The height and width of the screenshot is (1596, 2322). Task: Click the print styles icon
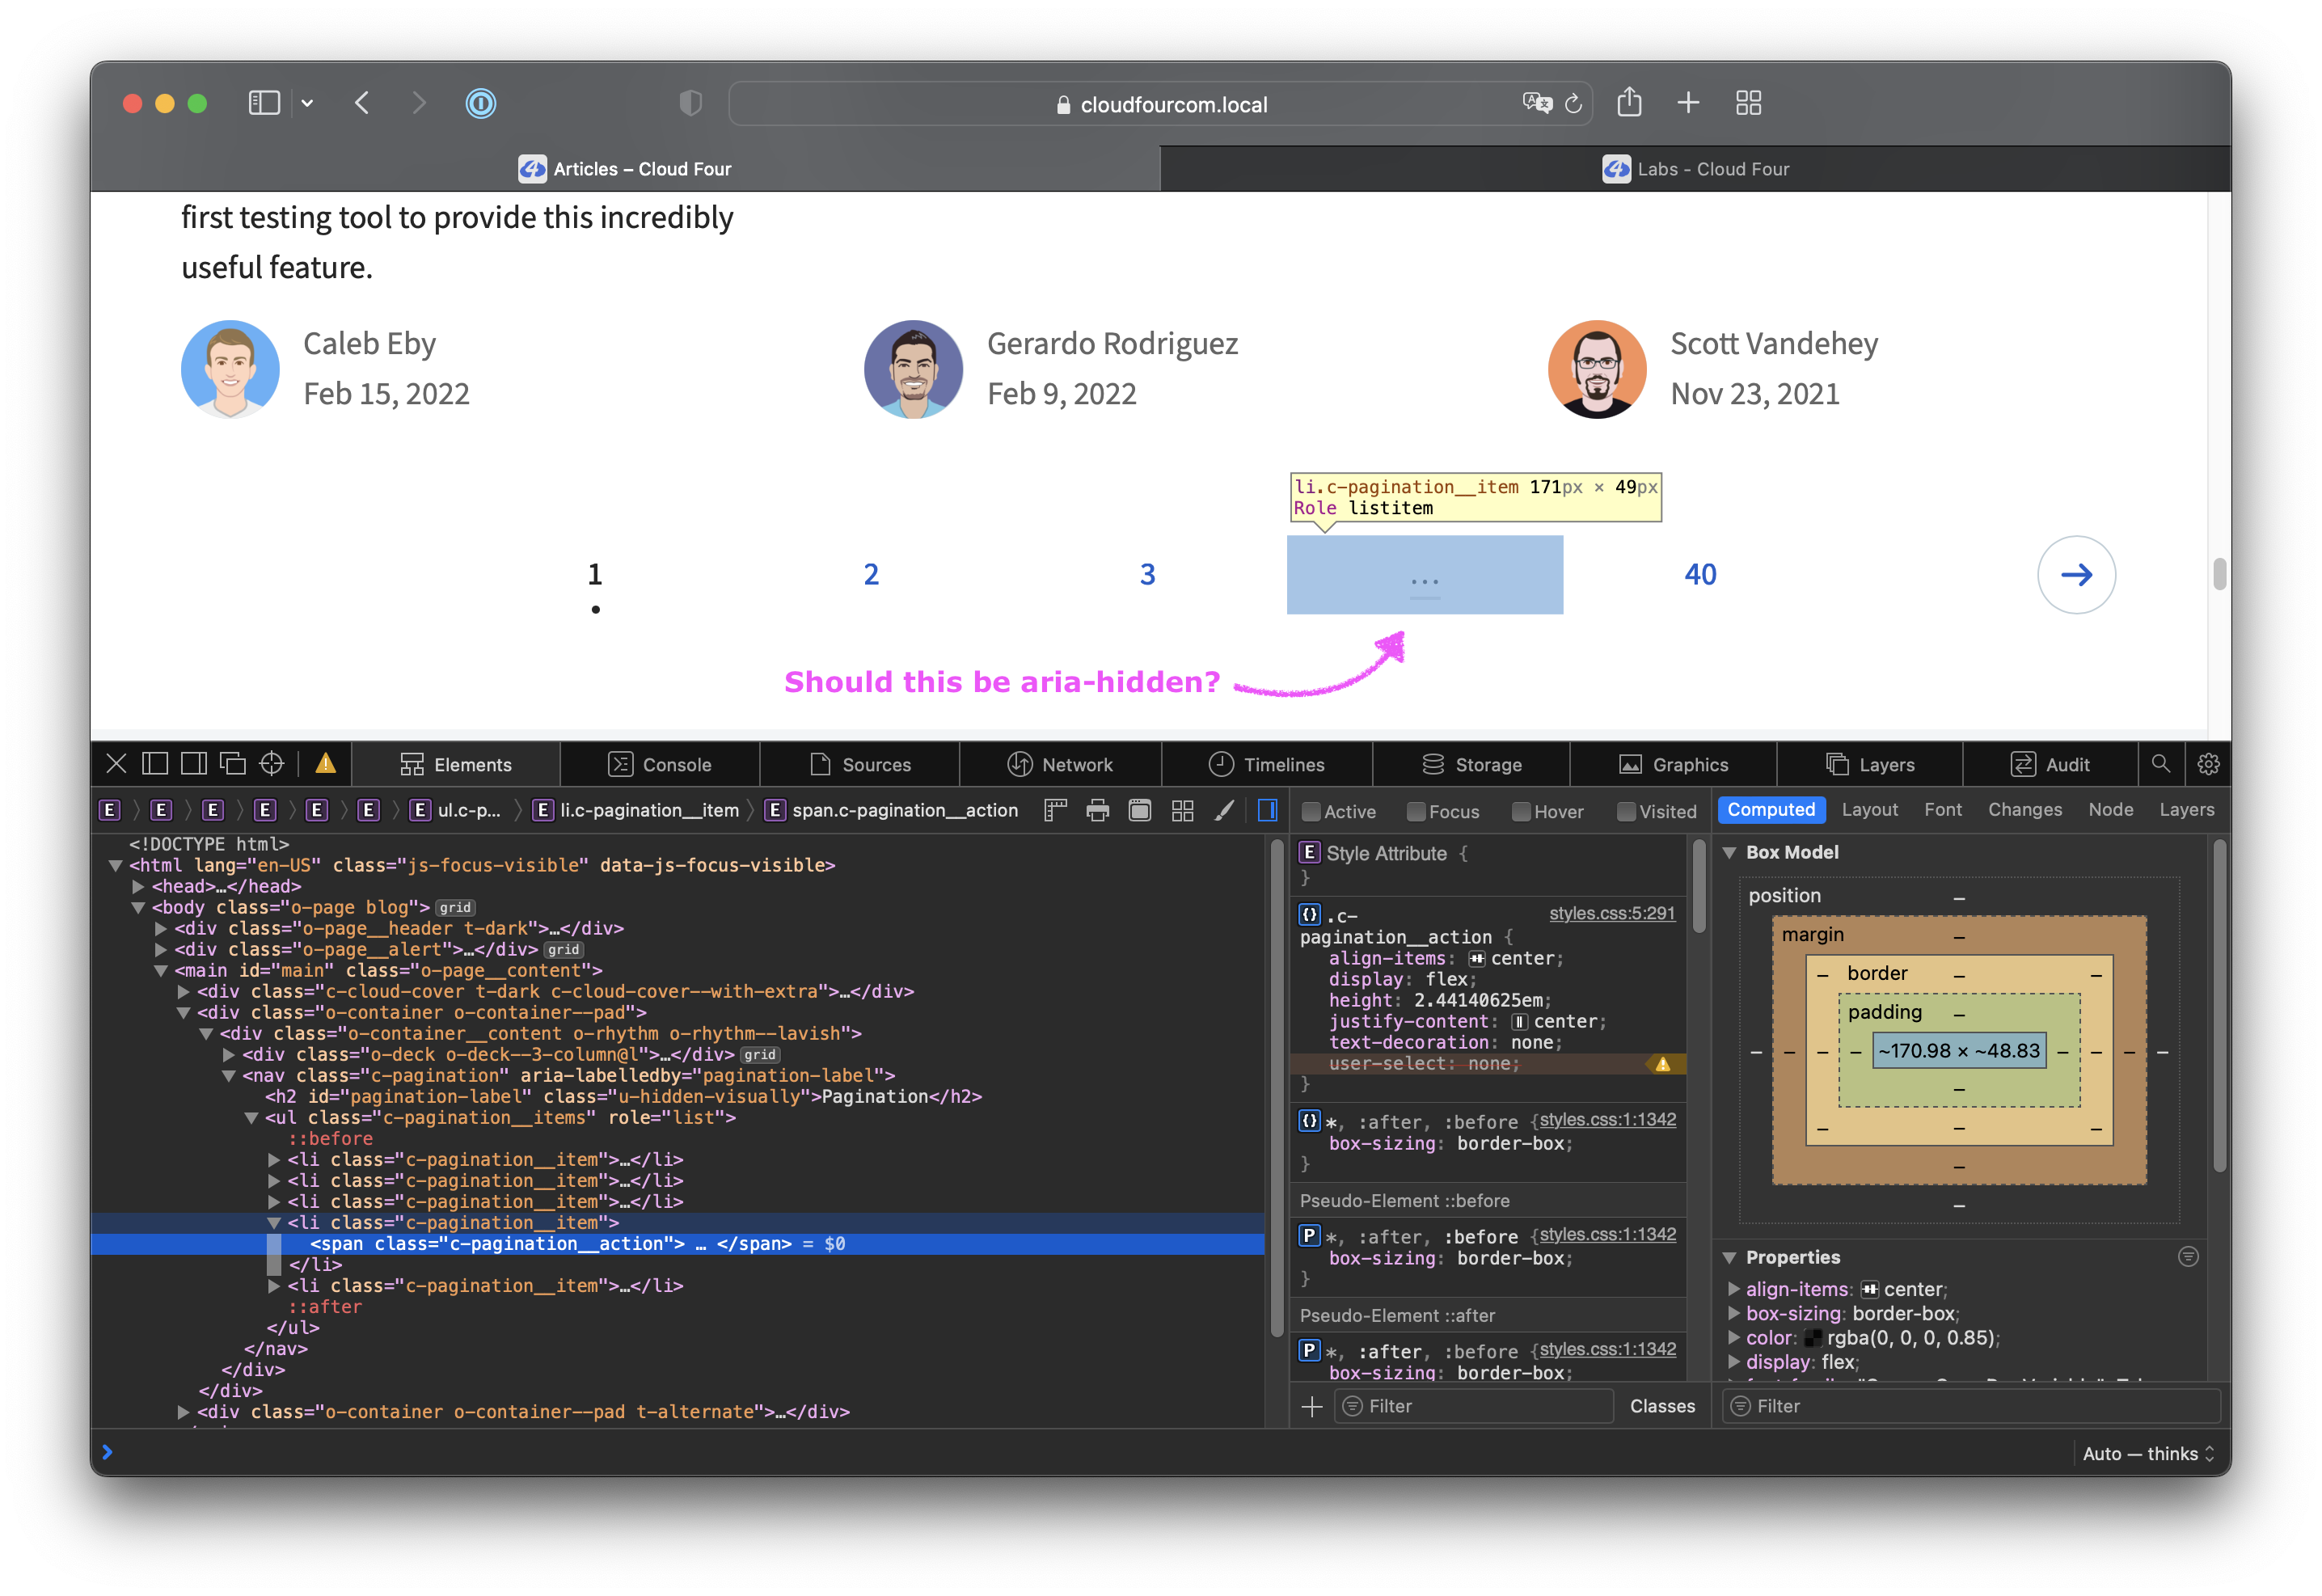coord(1097,810)
